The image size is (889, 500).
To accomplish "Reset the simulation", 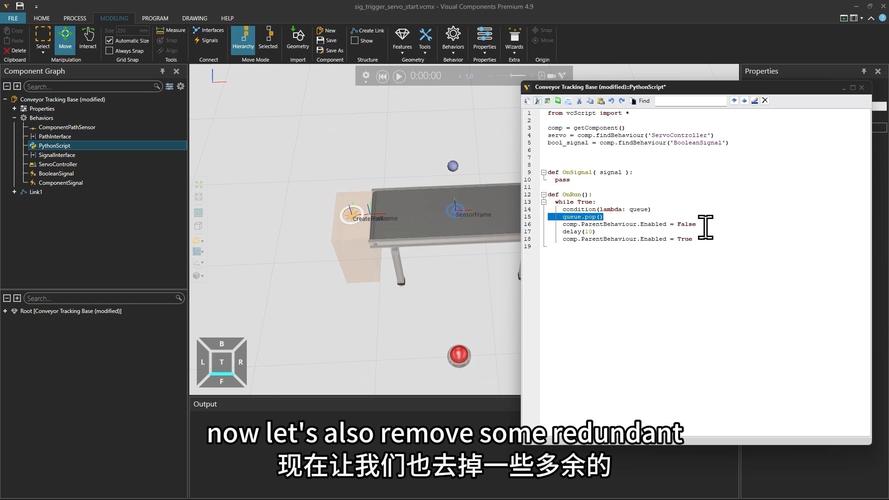I will [x=382, y=76].
